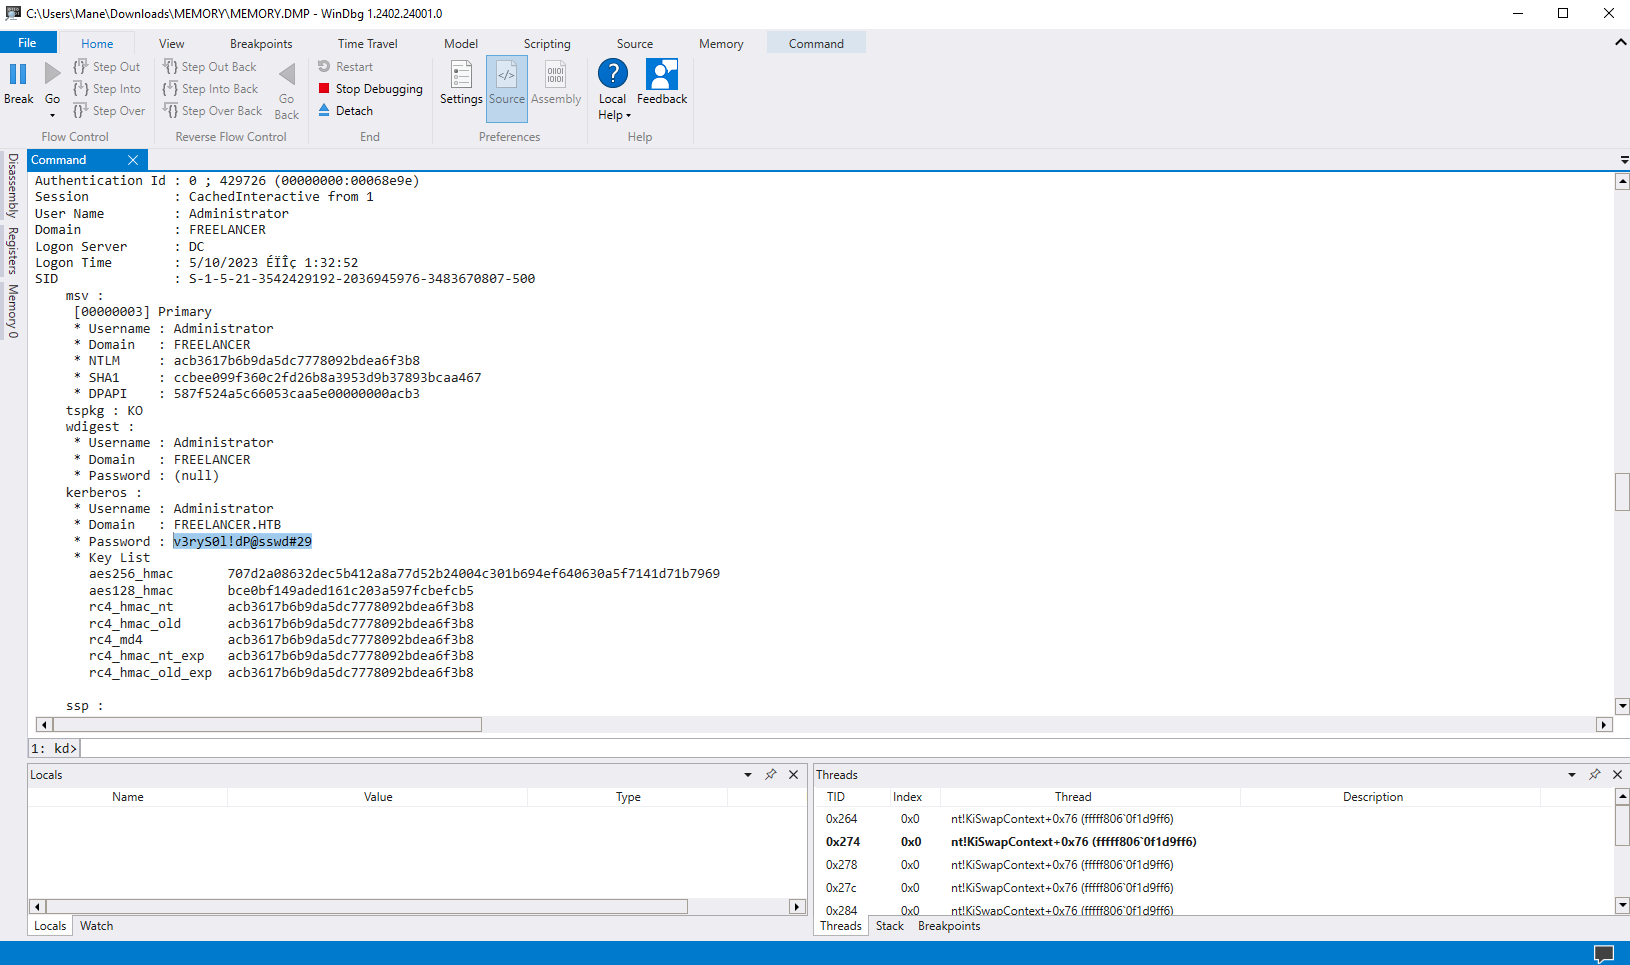The width and height of the screenshot is (1630, 965).
Task: Switch to the Home ribbon tab
Action: 97,44
